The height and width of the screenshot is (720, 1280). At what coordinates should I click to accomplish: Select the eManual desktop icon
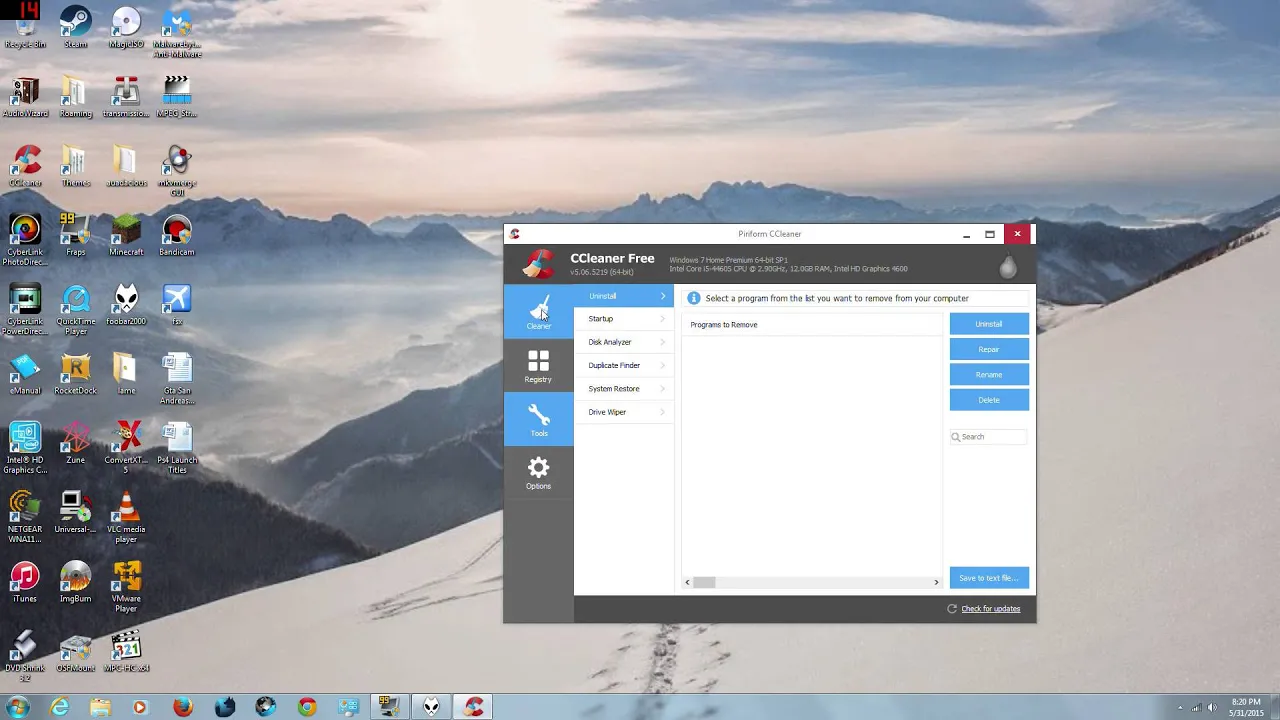pyautogui.click(x=25, y=374)
